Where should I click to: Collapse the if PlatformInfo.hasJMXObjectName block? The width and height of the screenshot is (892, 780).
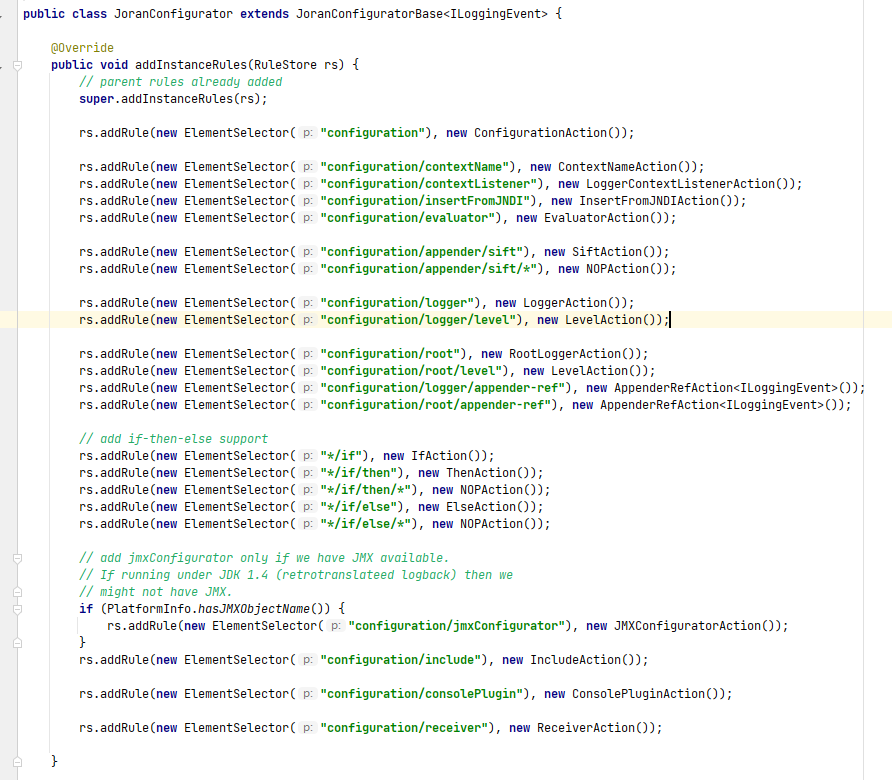point(18,609)
